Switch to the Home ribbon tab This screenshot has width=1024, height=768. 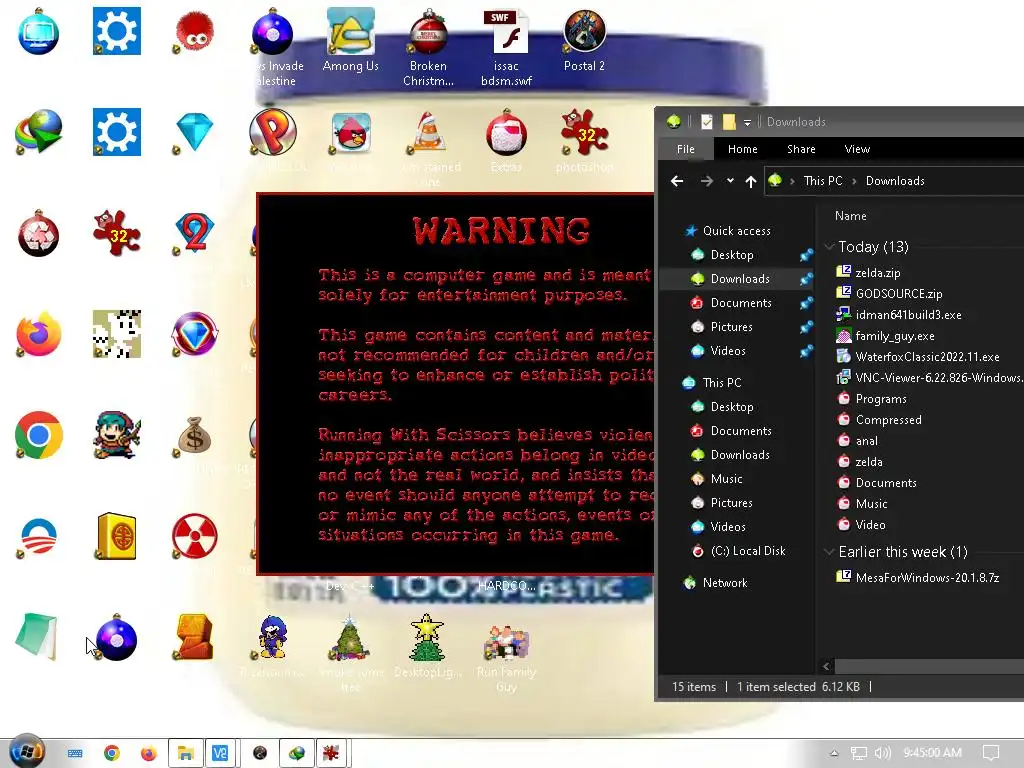(743, 149)
